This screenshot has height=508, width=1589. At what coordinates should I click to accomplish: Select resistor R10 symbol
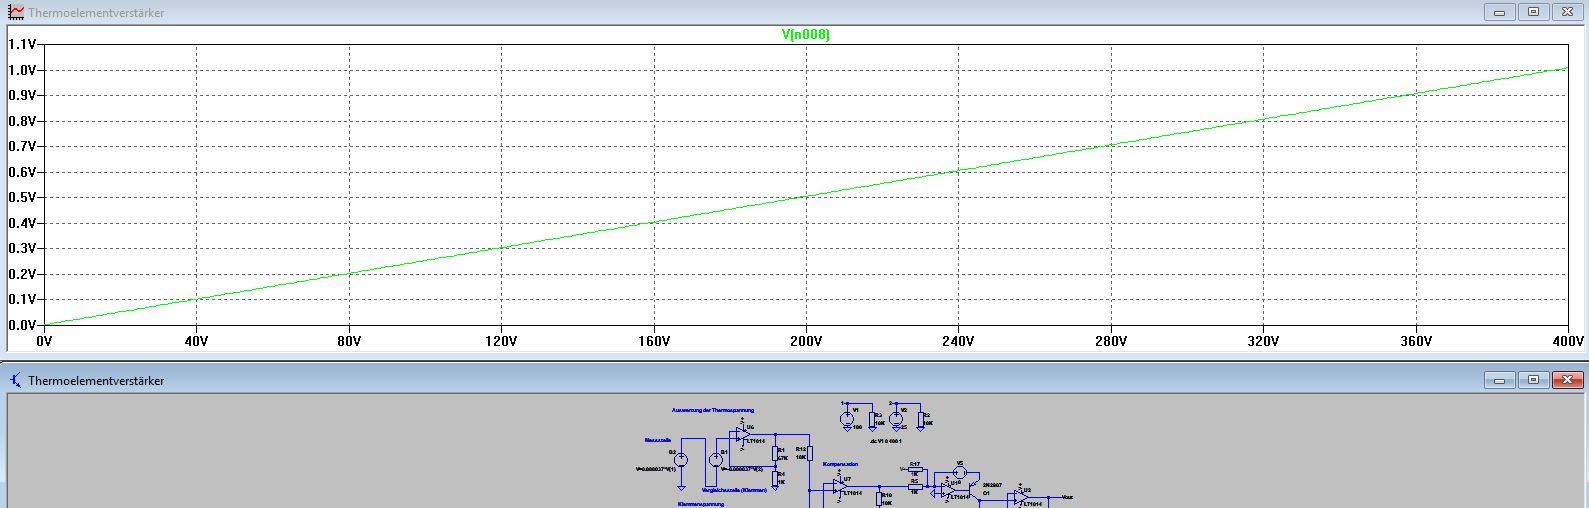(879, 499)
